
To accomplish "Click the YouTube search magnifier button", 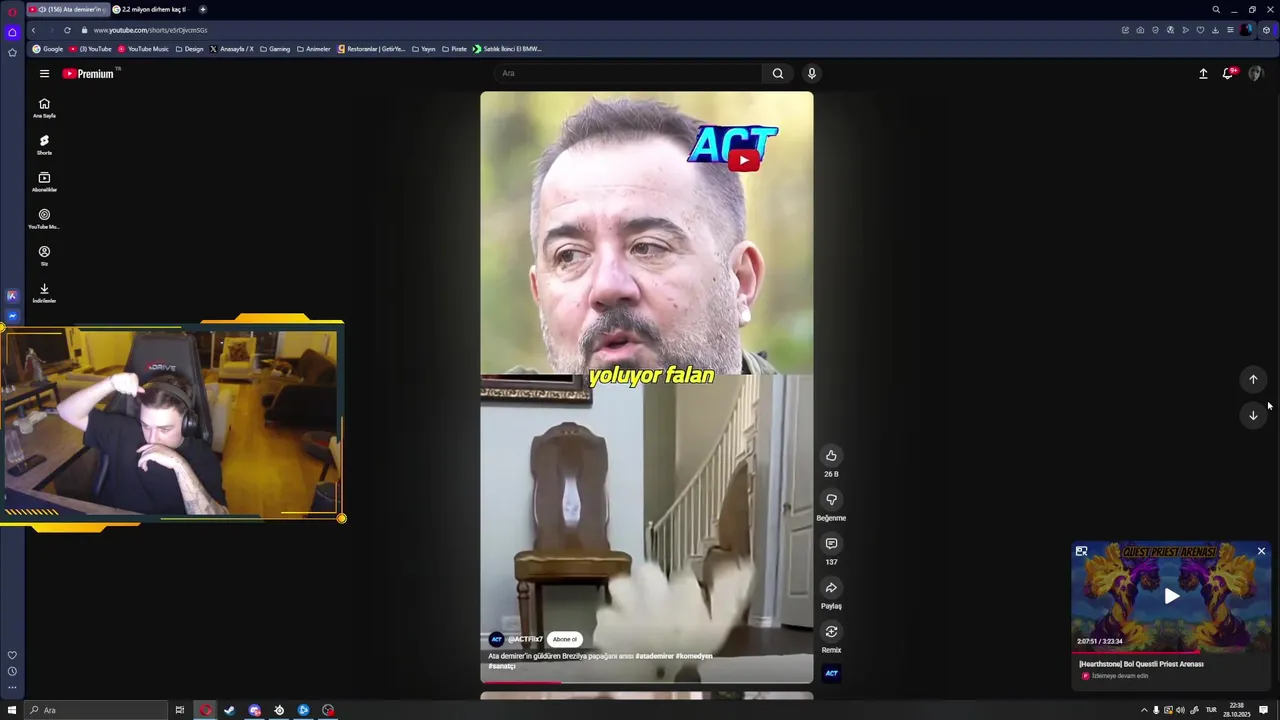I will click(x=777, y=73).
